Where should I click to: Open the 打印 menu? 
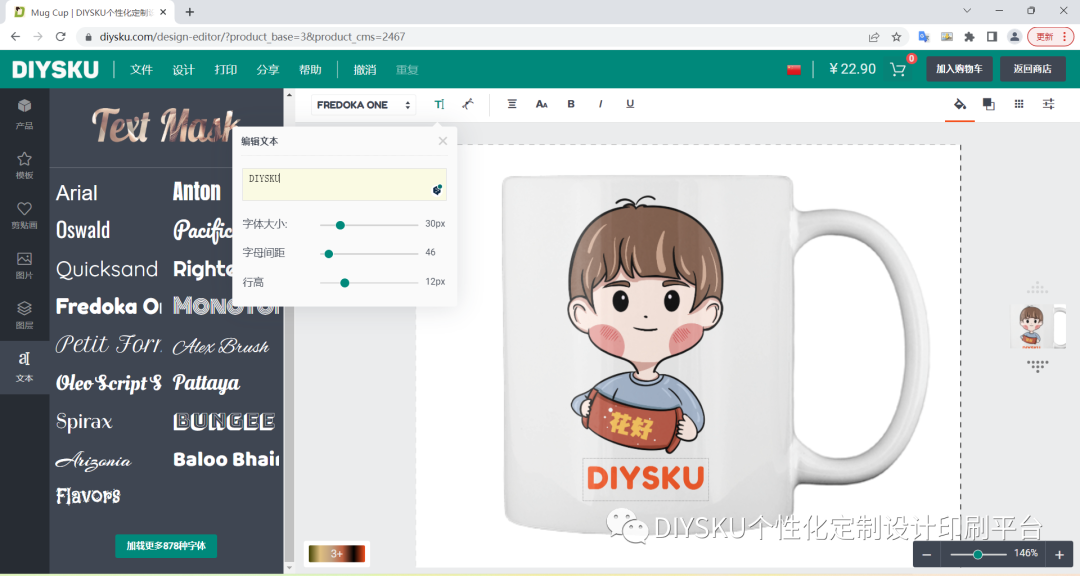tap(225, 70)
